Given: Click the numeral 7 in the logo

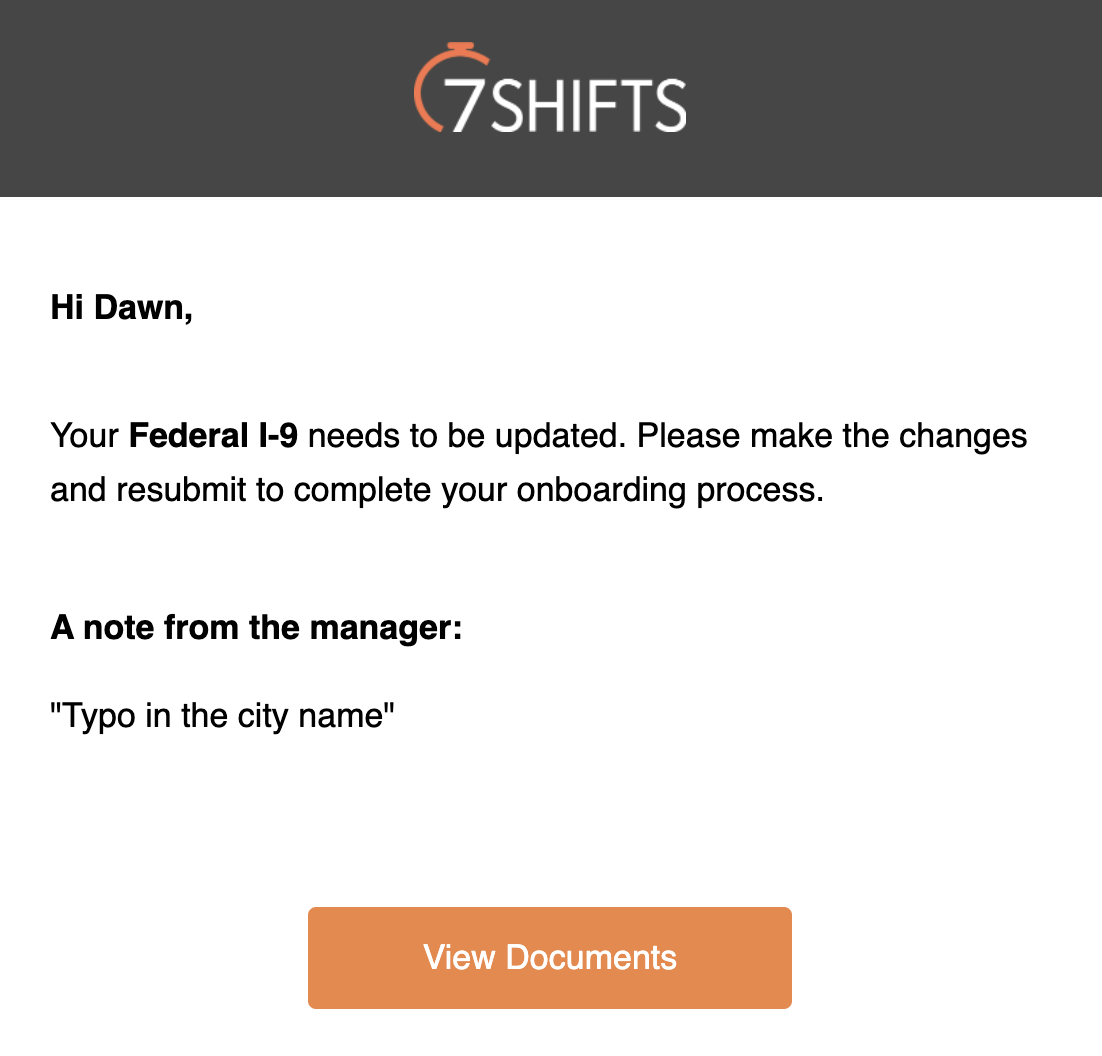Looking at the screenshot, I should tap(465, 105).
